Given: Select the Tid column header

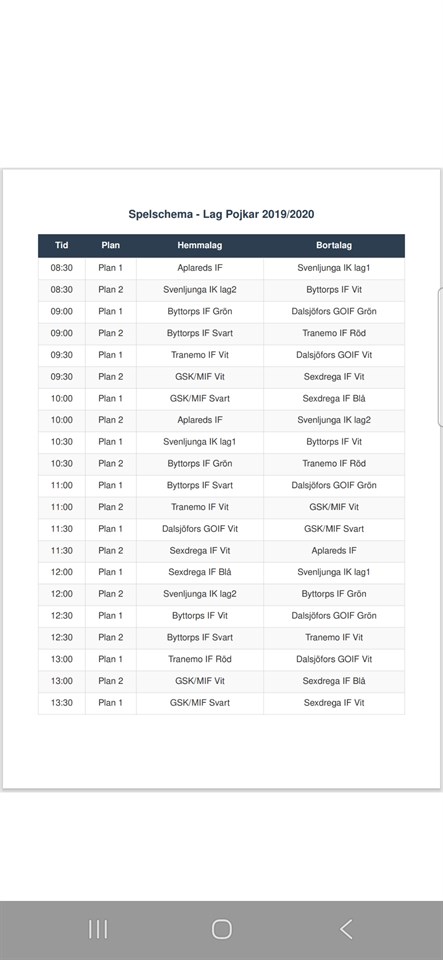Looking at the screenshot, I should coord(62,245).
